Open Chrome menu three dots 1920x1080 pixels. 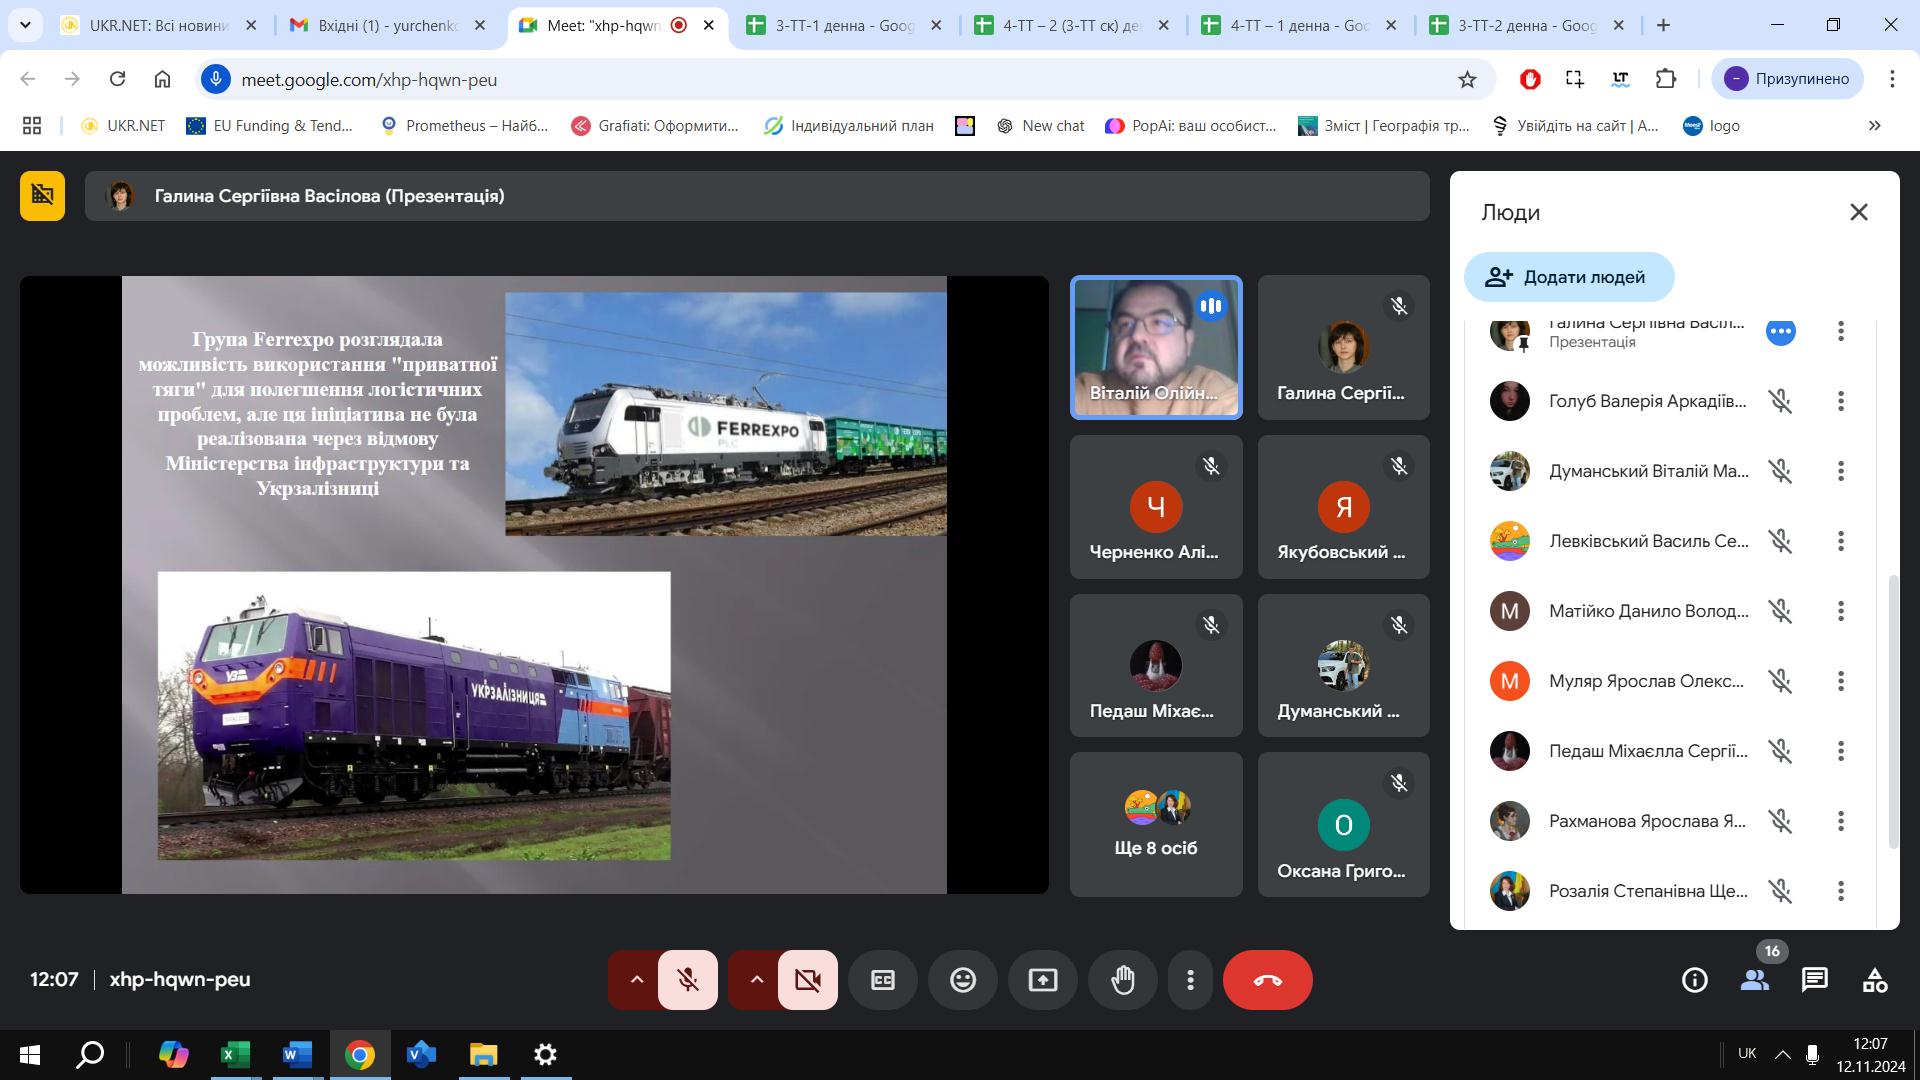[1892, 79]
